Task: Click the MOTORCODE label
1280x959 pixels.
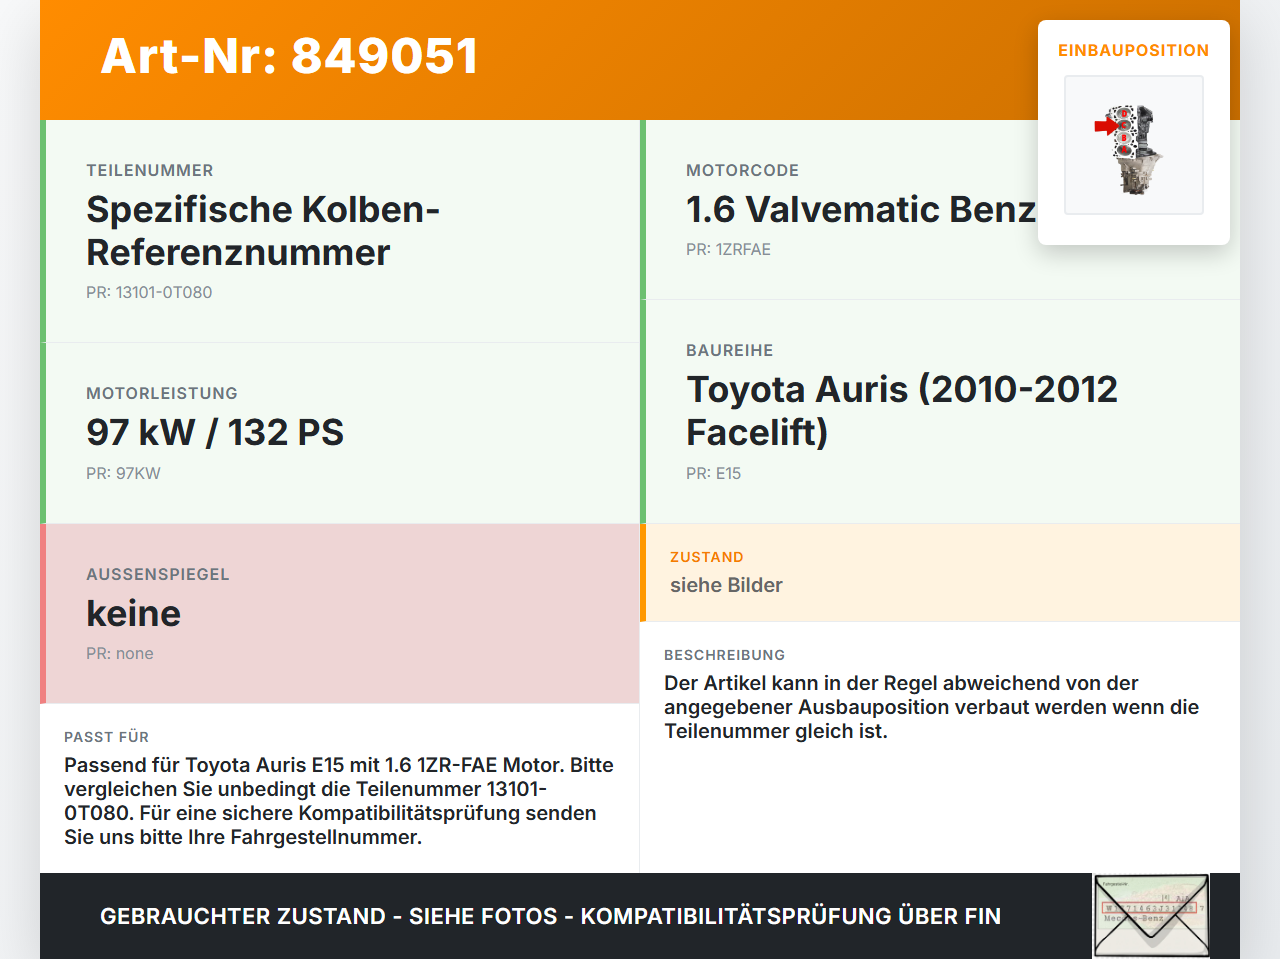Action: pos(743,170)
